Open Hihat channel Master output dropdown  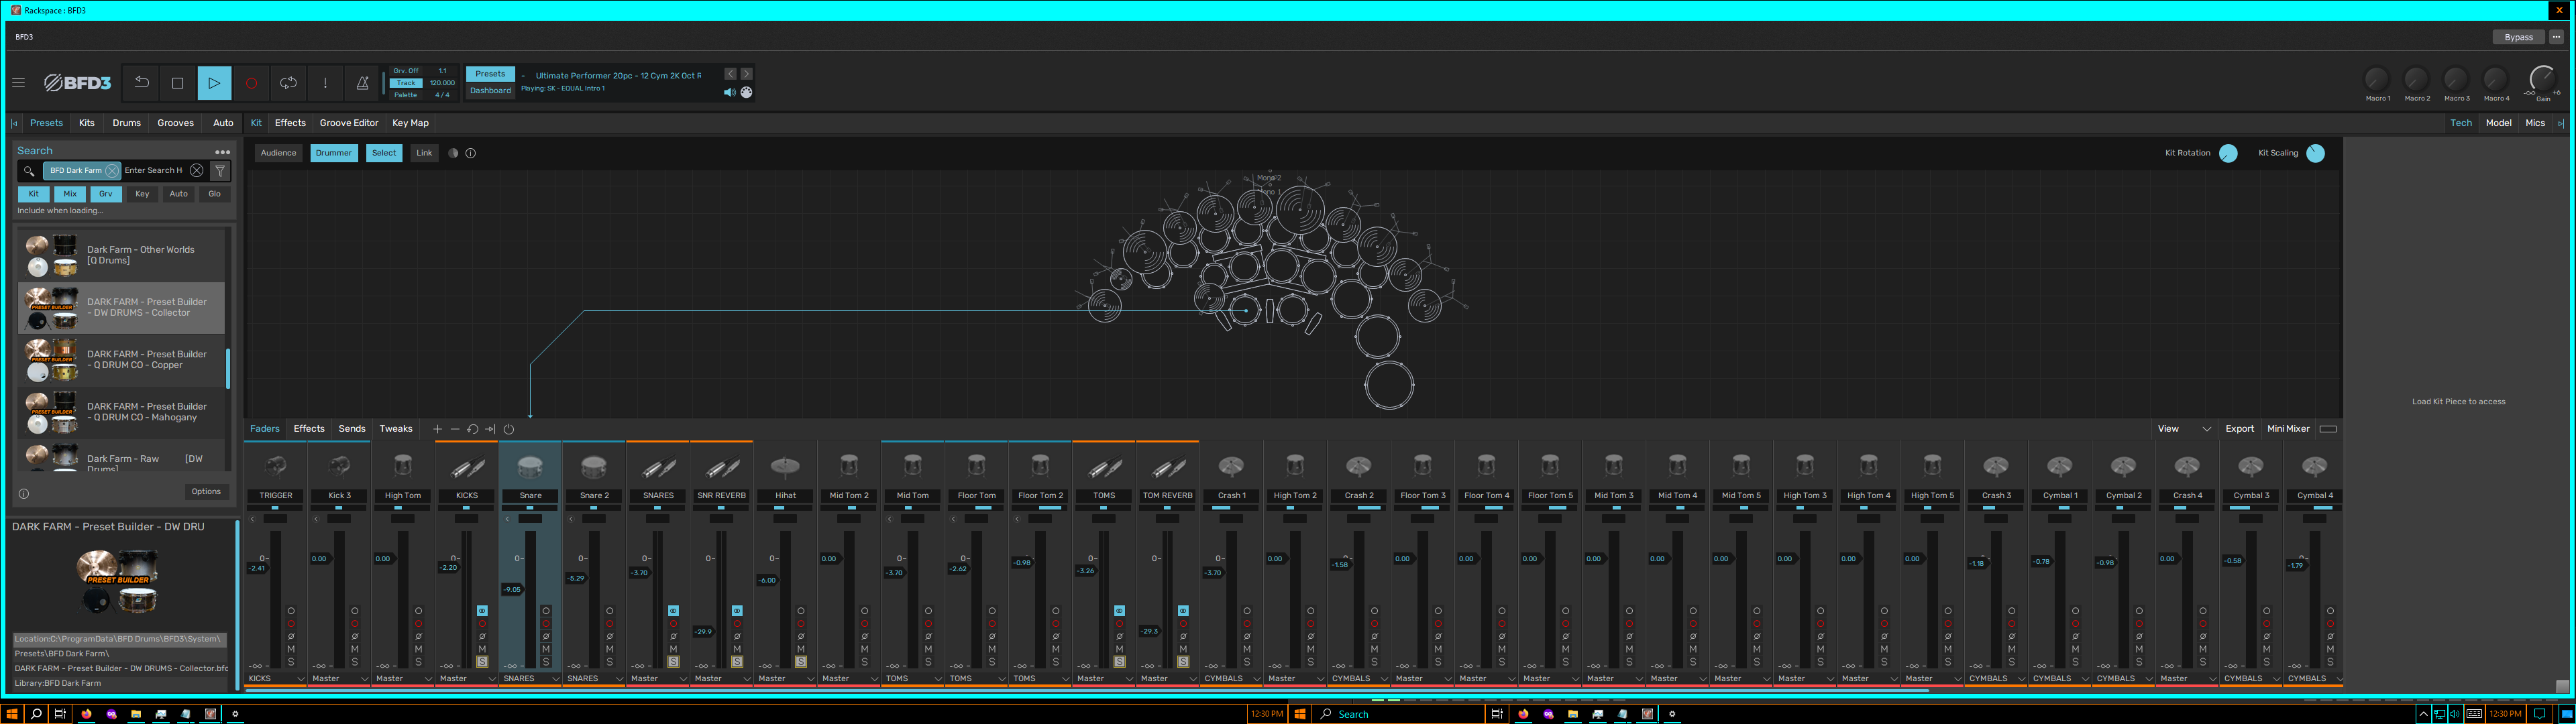pyautogui.click(x=785, y=679)
